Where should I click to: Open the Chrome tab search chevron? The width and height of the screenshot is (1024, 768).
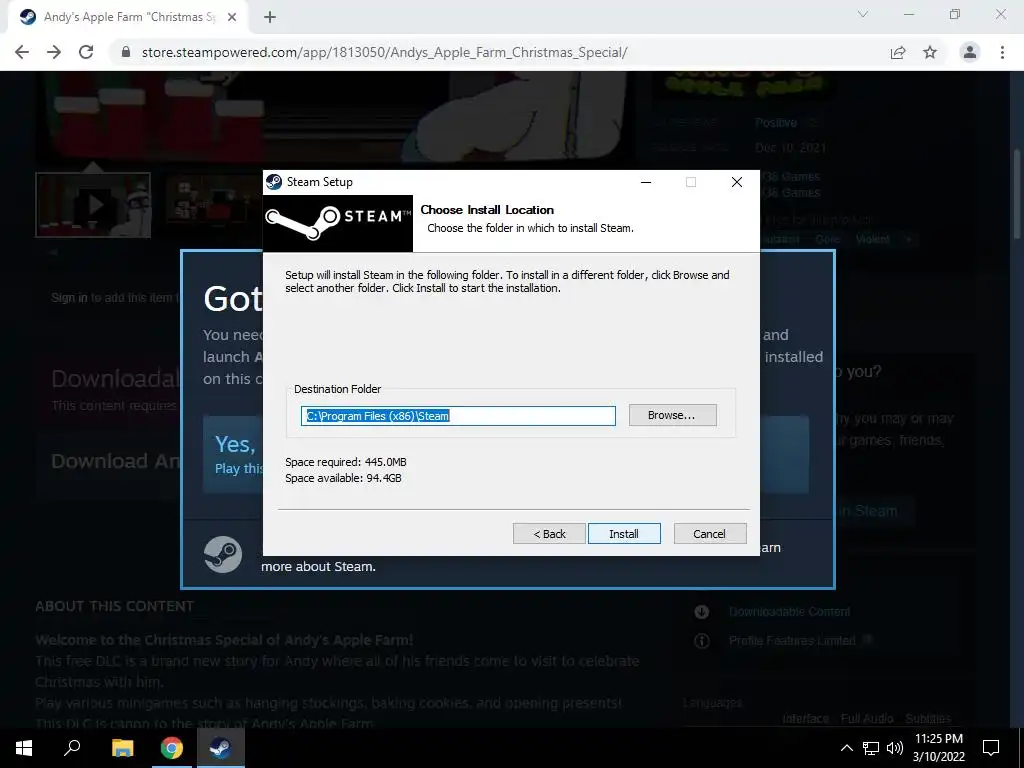[x=863, y=14]
